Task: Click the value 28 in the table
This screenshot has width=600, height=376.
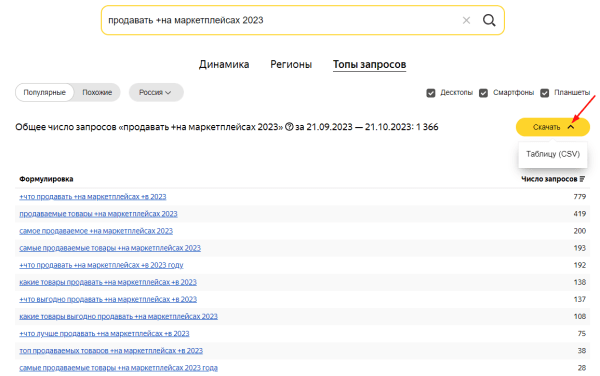Action: click(582, 368)
